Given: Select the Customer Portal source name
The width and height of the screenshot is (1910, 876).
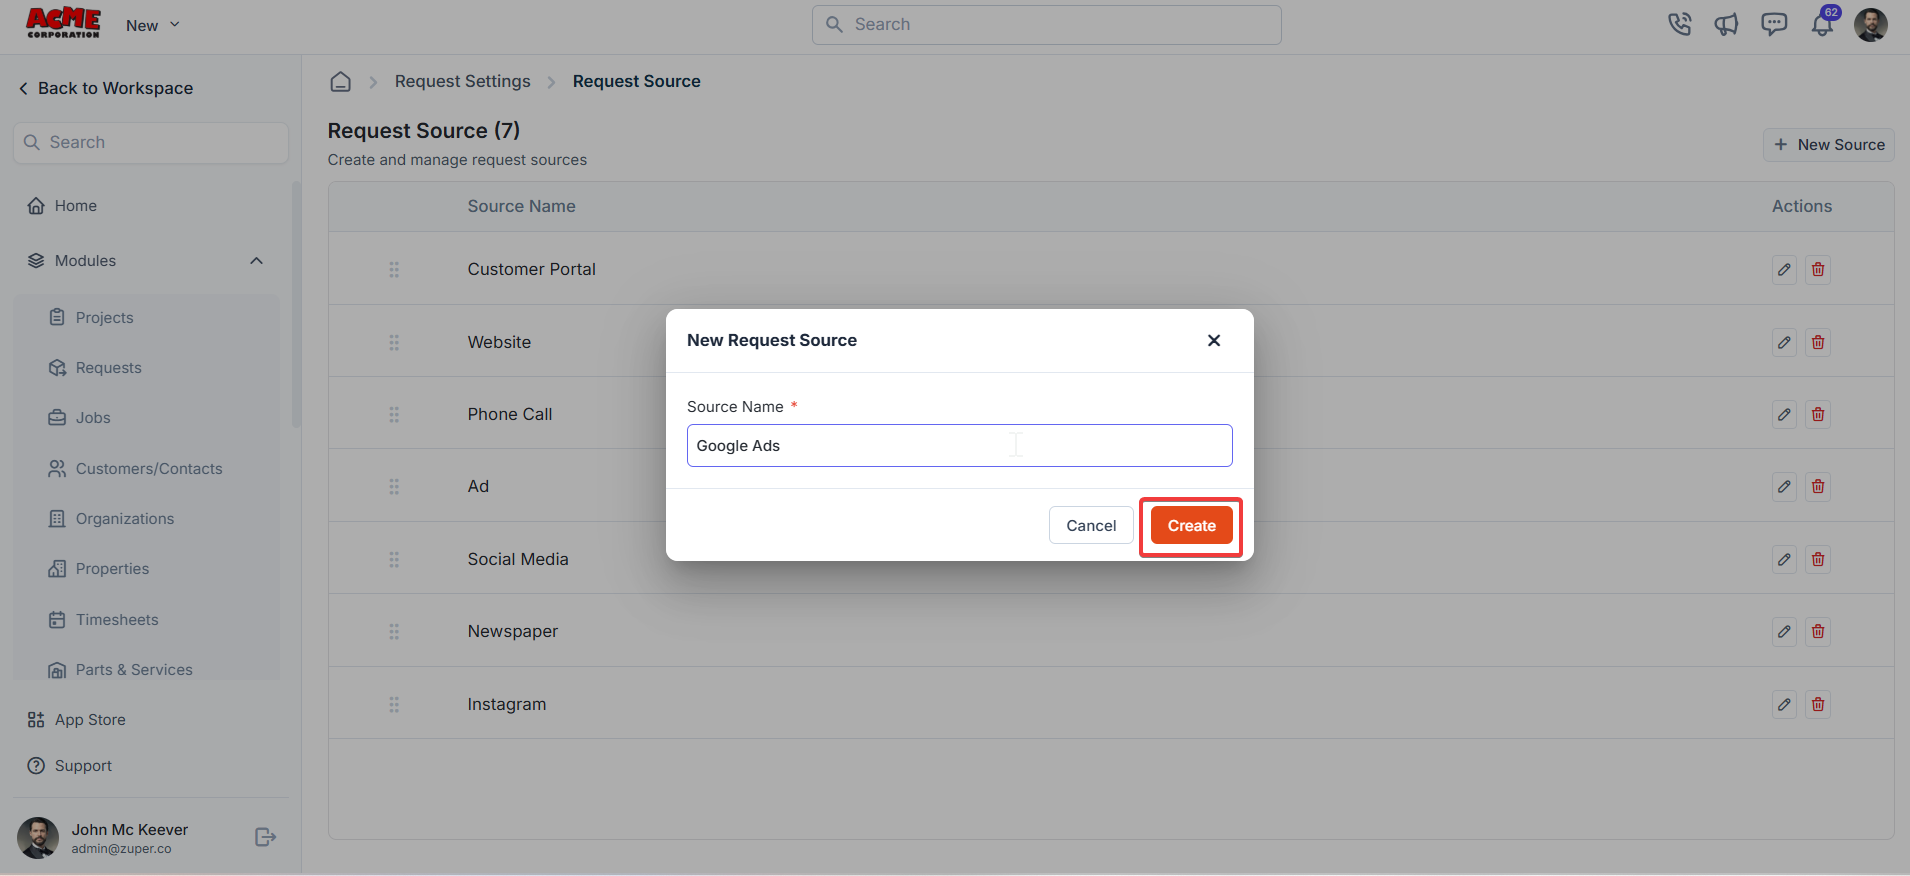Looking at the screenshot, I should coord(531,270).
